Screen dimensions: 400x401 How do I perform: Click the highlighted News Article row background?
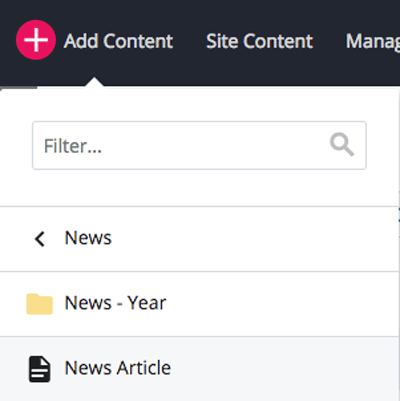(283, 369)
